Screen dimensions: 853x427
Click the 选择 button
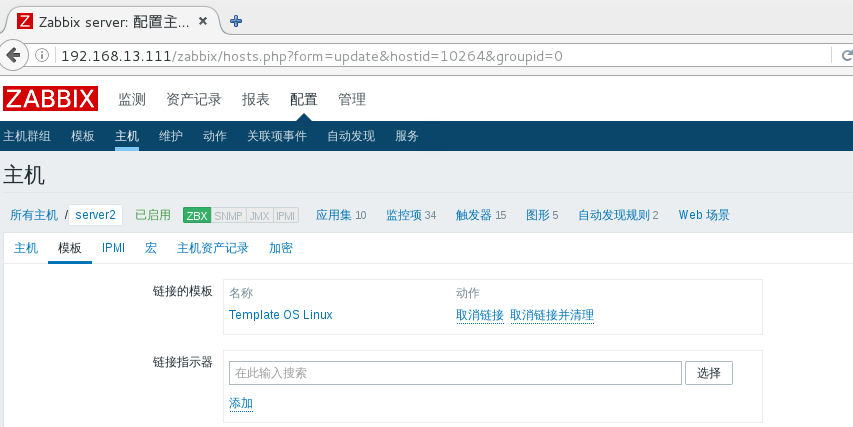(709, 373)
